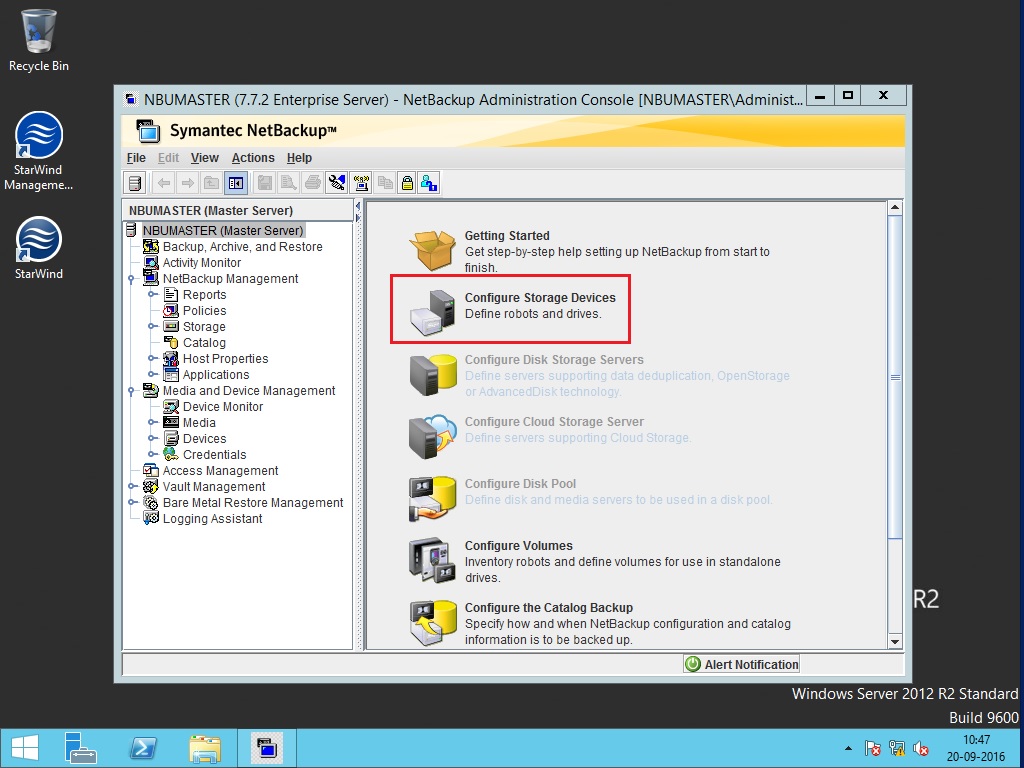Toggle the tree view pane toolbar button
The height and width of the screenshot is (768, 1024).
tap(236, 182)
